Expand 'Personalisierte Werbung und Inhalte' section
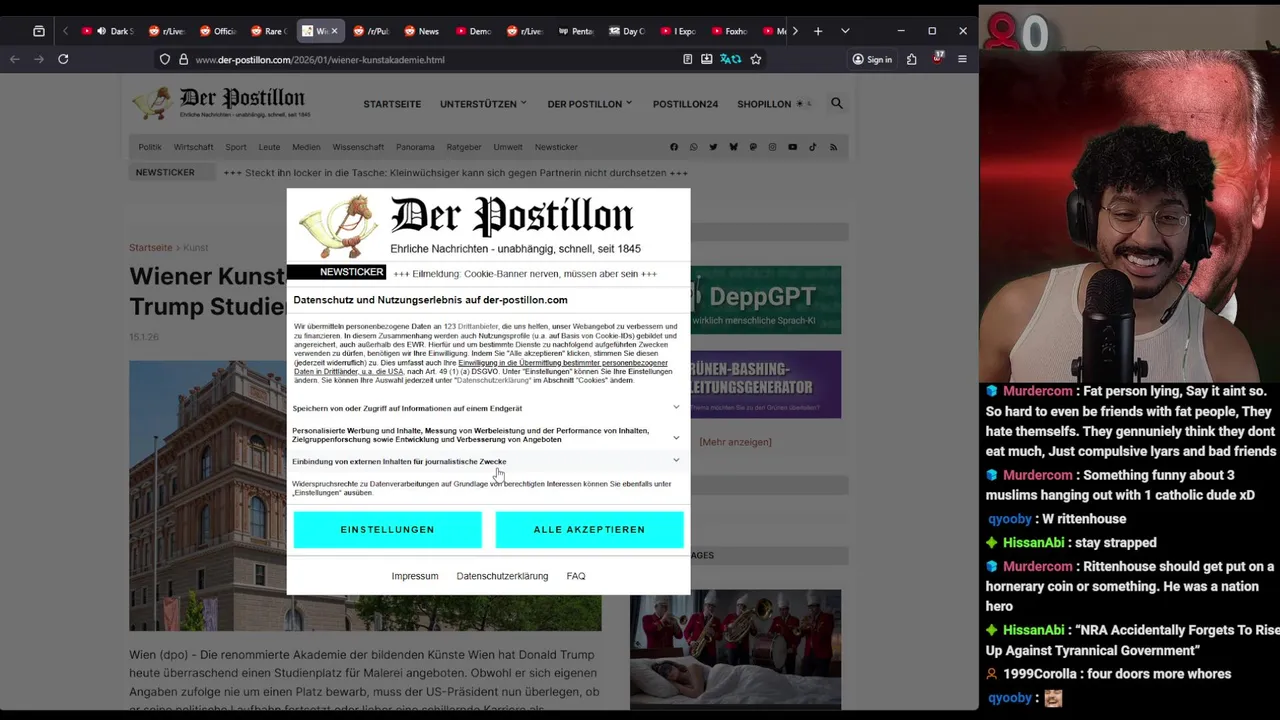The image size is (1280, 720). pos(486,435)
